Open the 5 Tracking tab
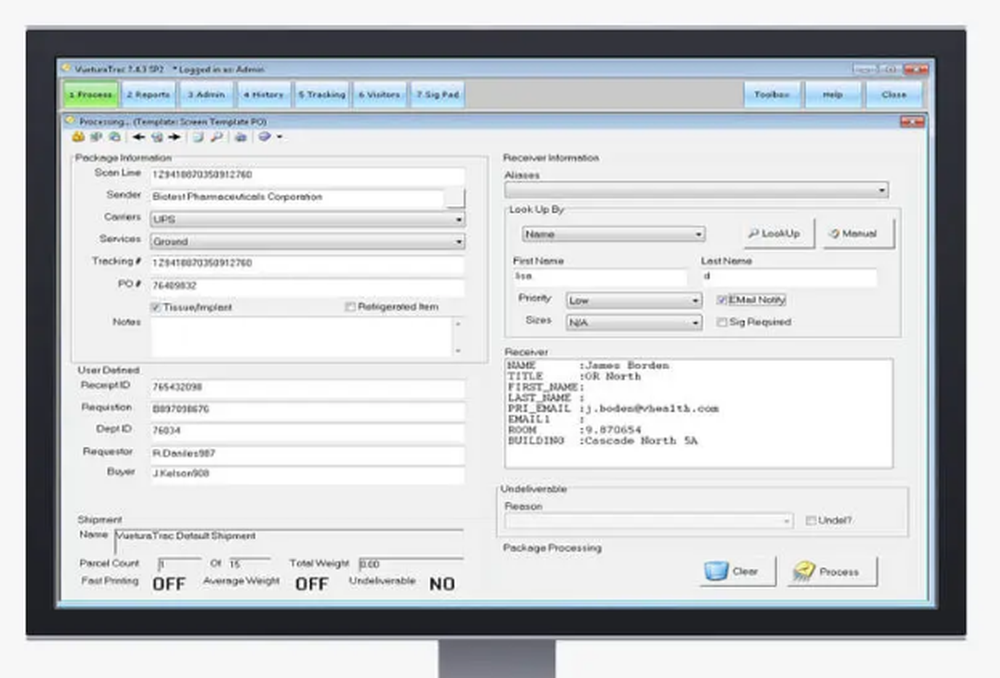Viewport: 1000px width, 678px height. (321, 94)
